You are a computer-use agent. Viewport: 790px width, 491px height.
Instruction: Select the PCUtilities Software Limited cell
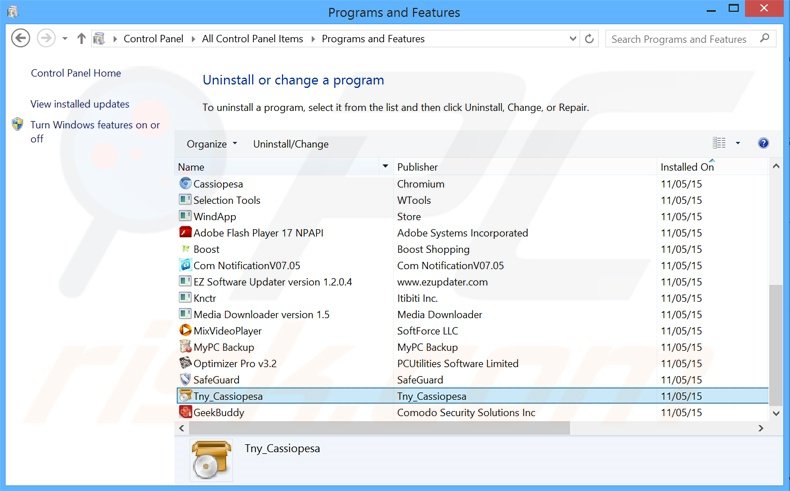[457, 363]
